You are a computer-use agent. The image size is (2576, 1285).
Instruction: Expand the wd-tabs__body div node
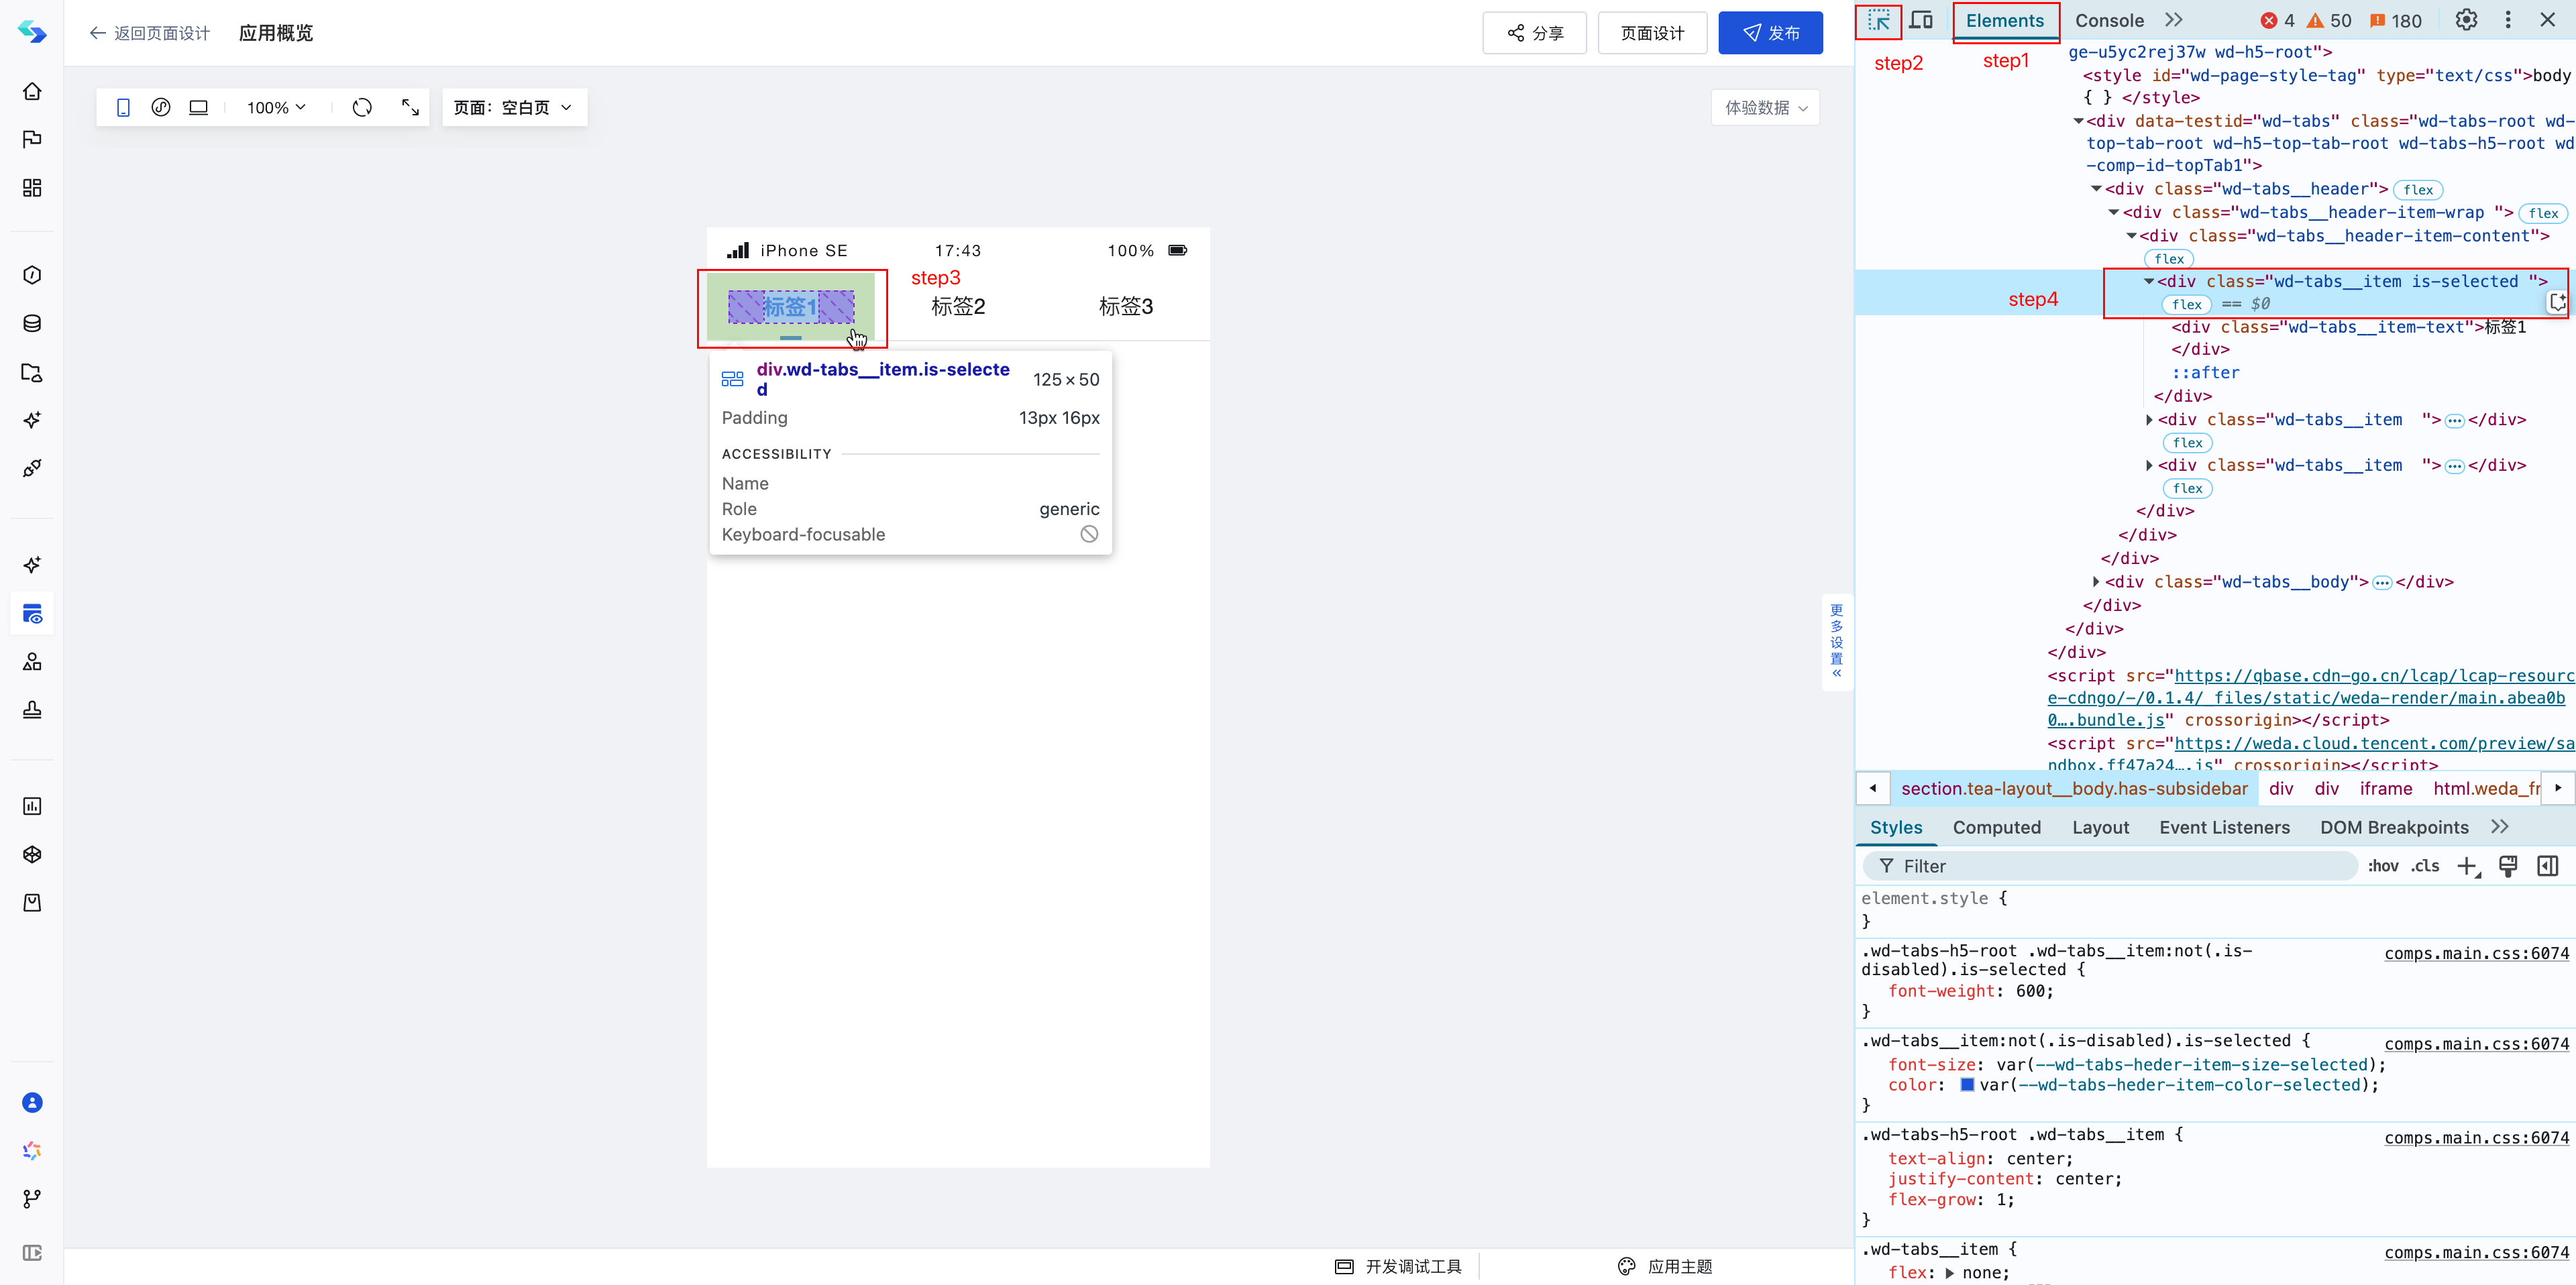2096,582
